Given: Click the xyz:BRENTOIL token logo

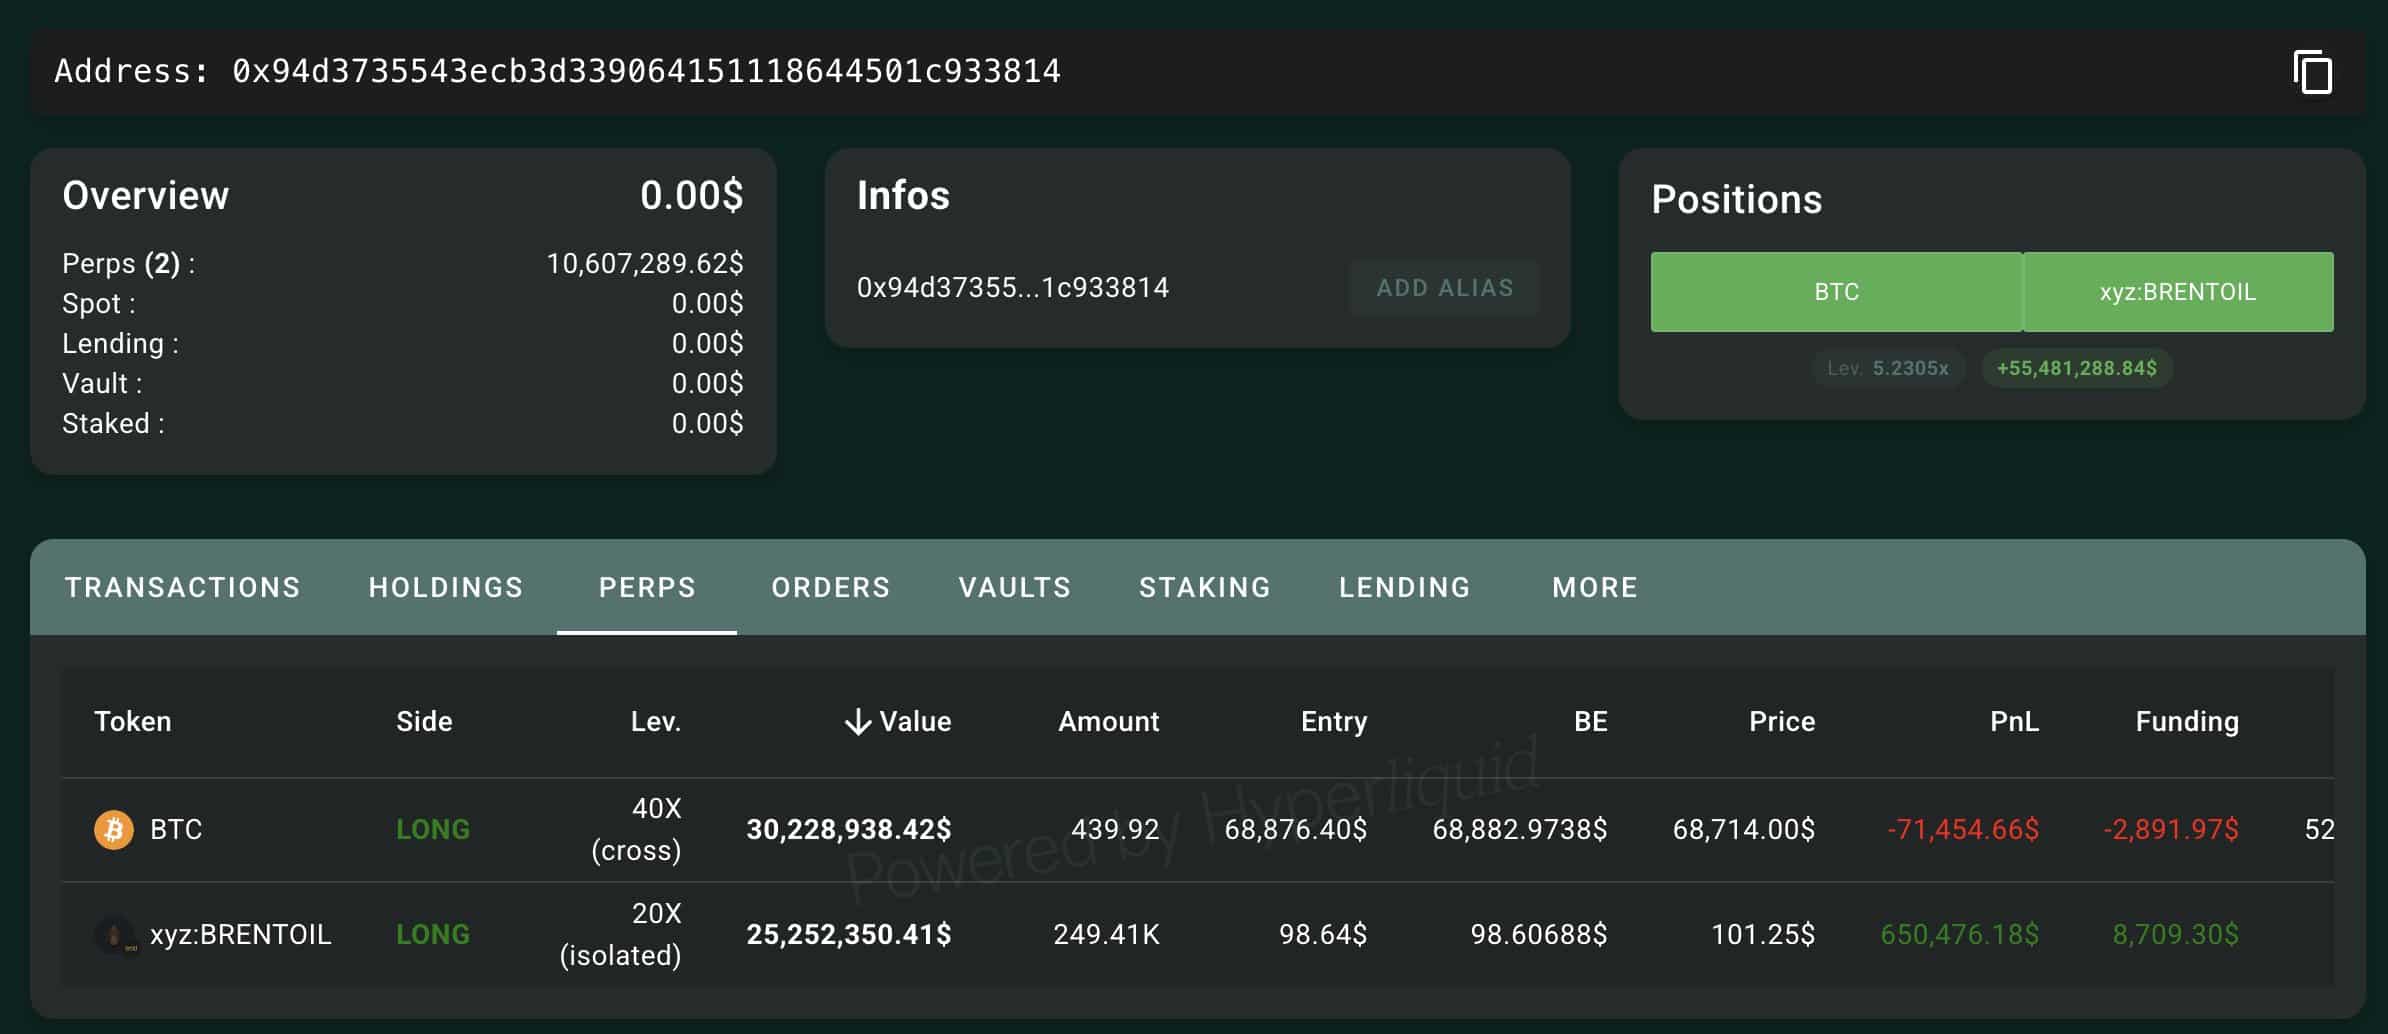Looking at the screenshot, I should coord(112,934).
